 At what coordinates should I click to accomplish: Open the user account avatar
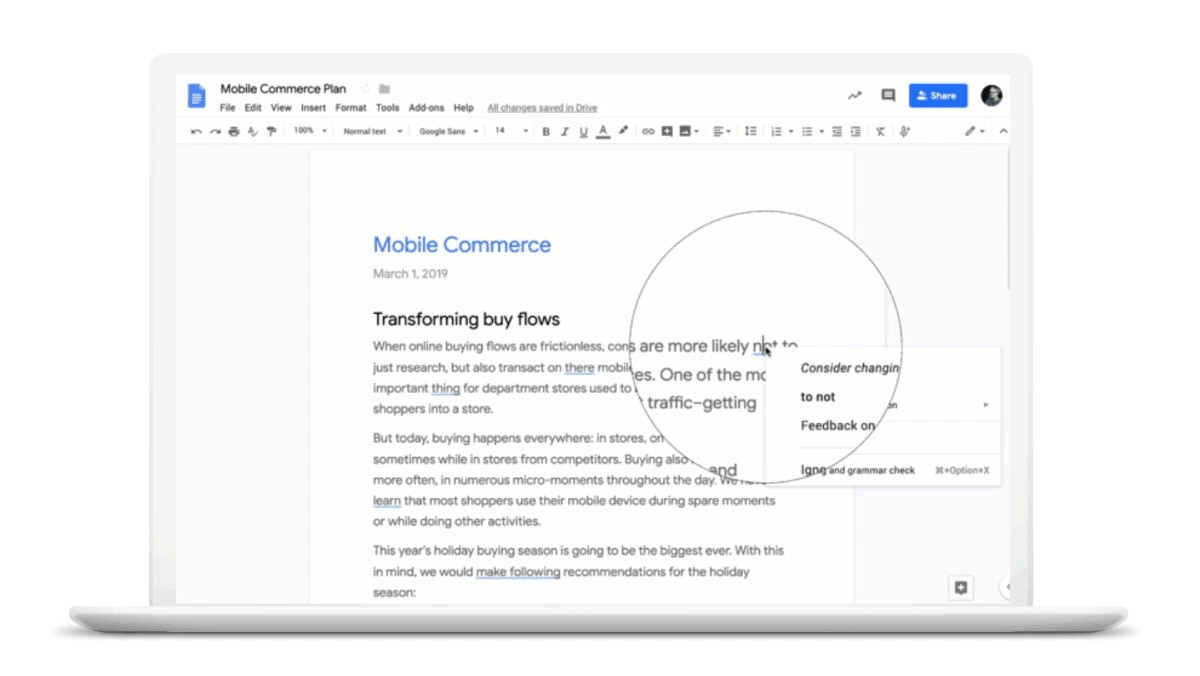click(991, 96)
